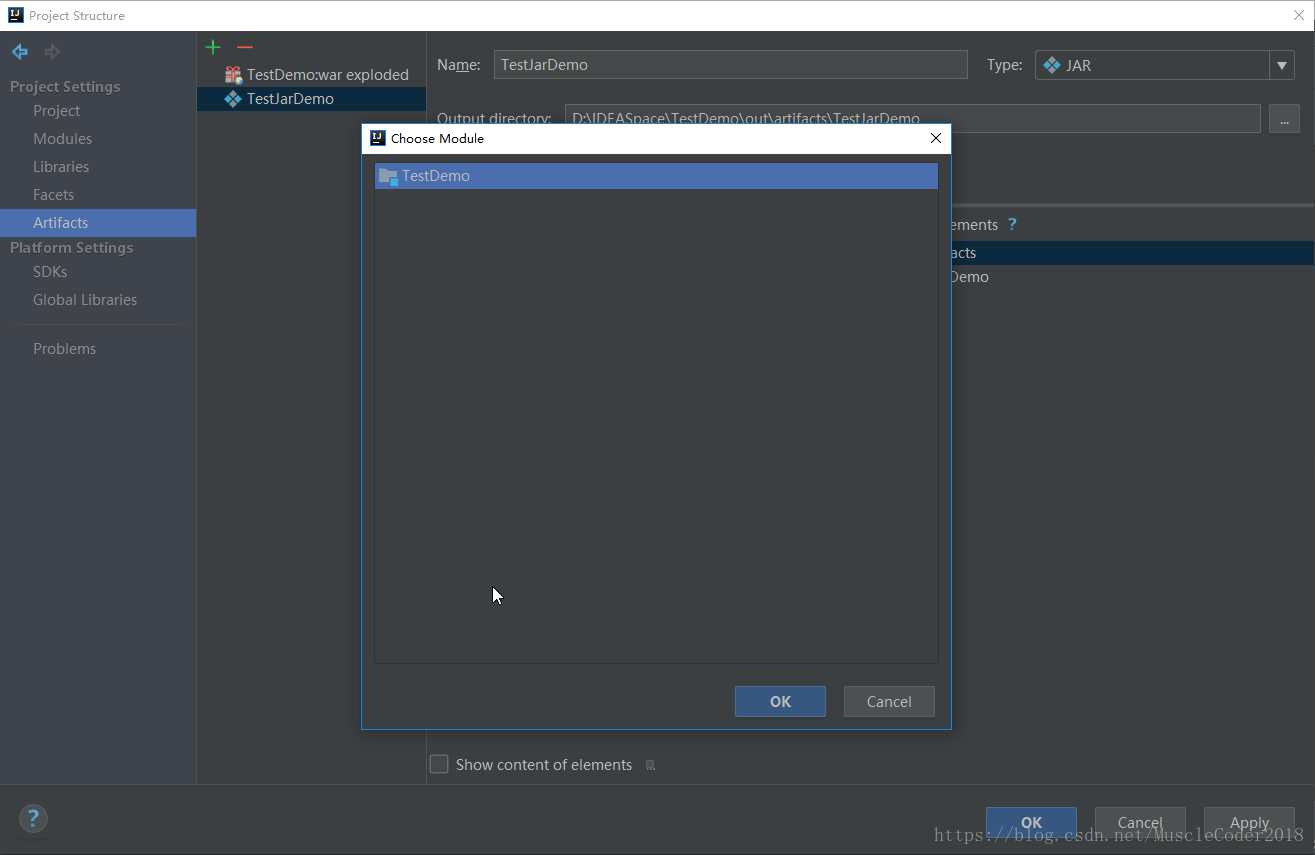Select TestDemo module in Choose Module list
The image size is (1315, 855).
436,176
